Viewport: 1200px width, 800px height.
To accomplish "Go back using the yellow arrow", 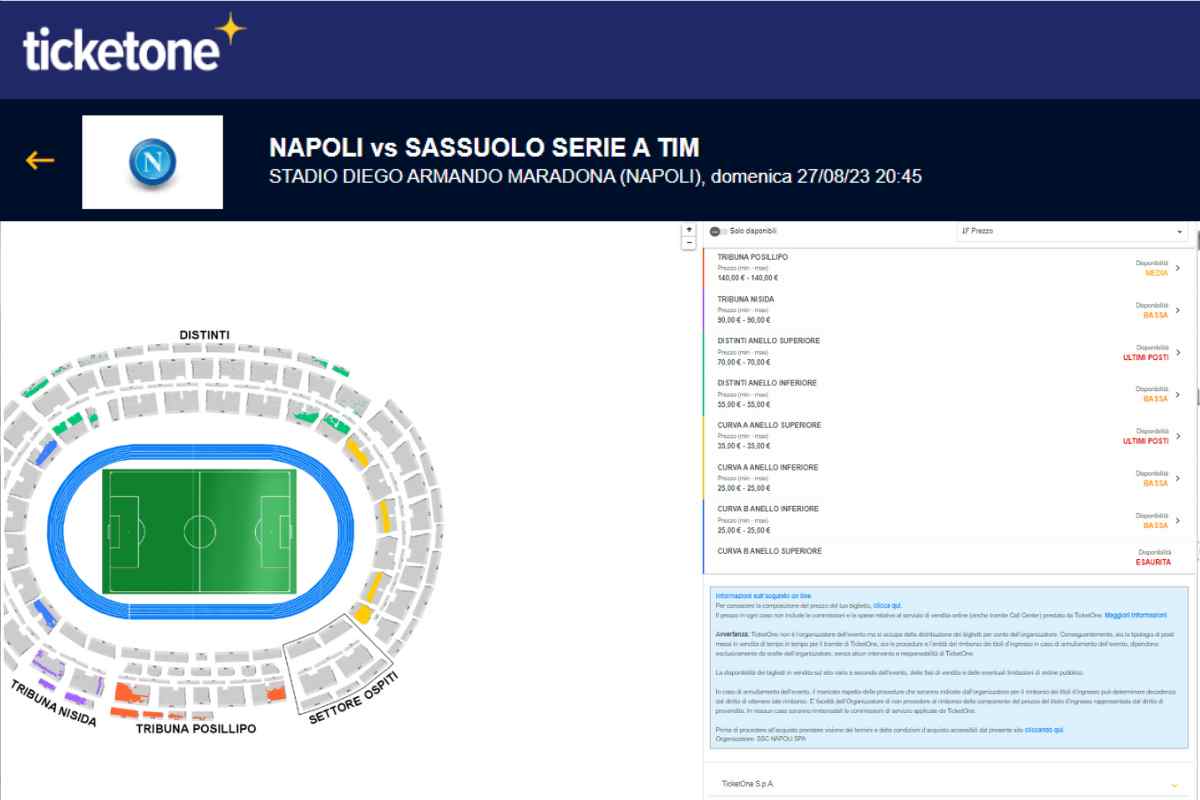I will 37,158.
